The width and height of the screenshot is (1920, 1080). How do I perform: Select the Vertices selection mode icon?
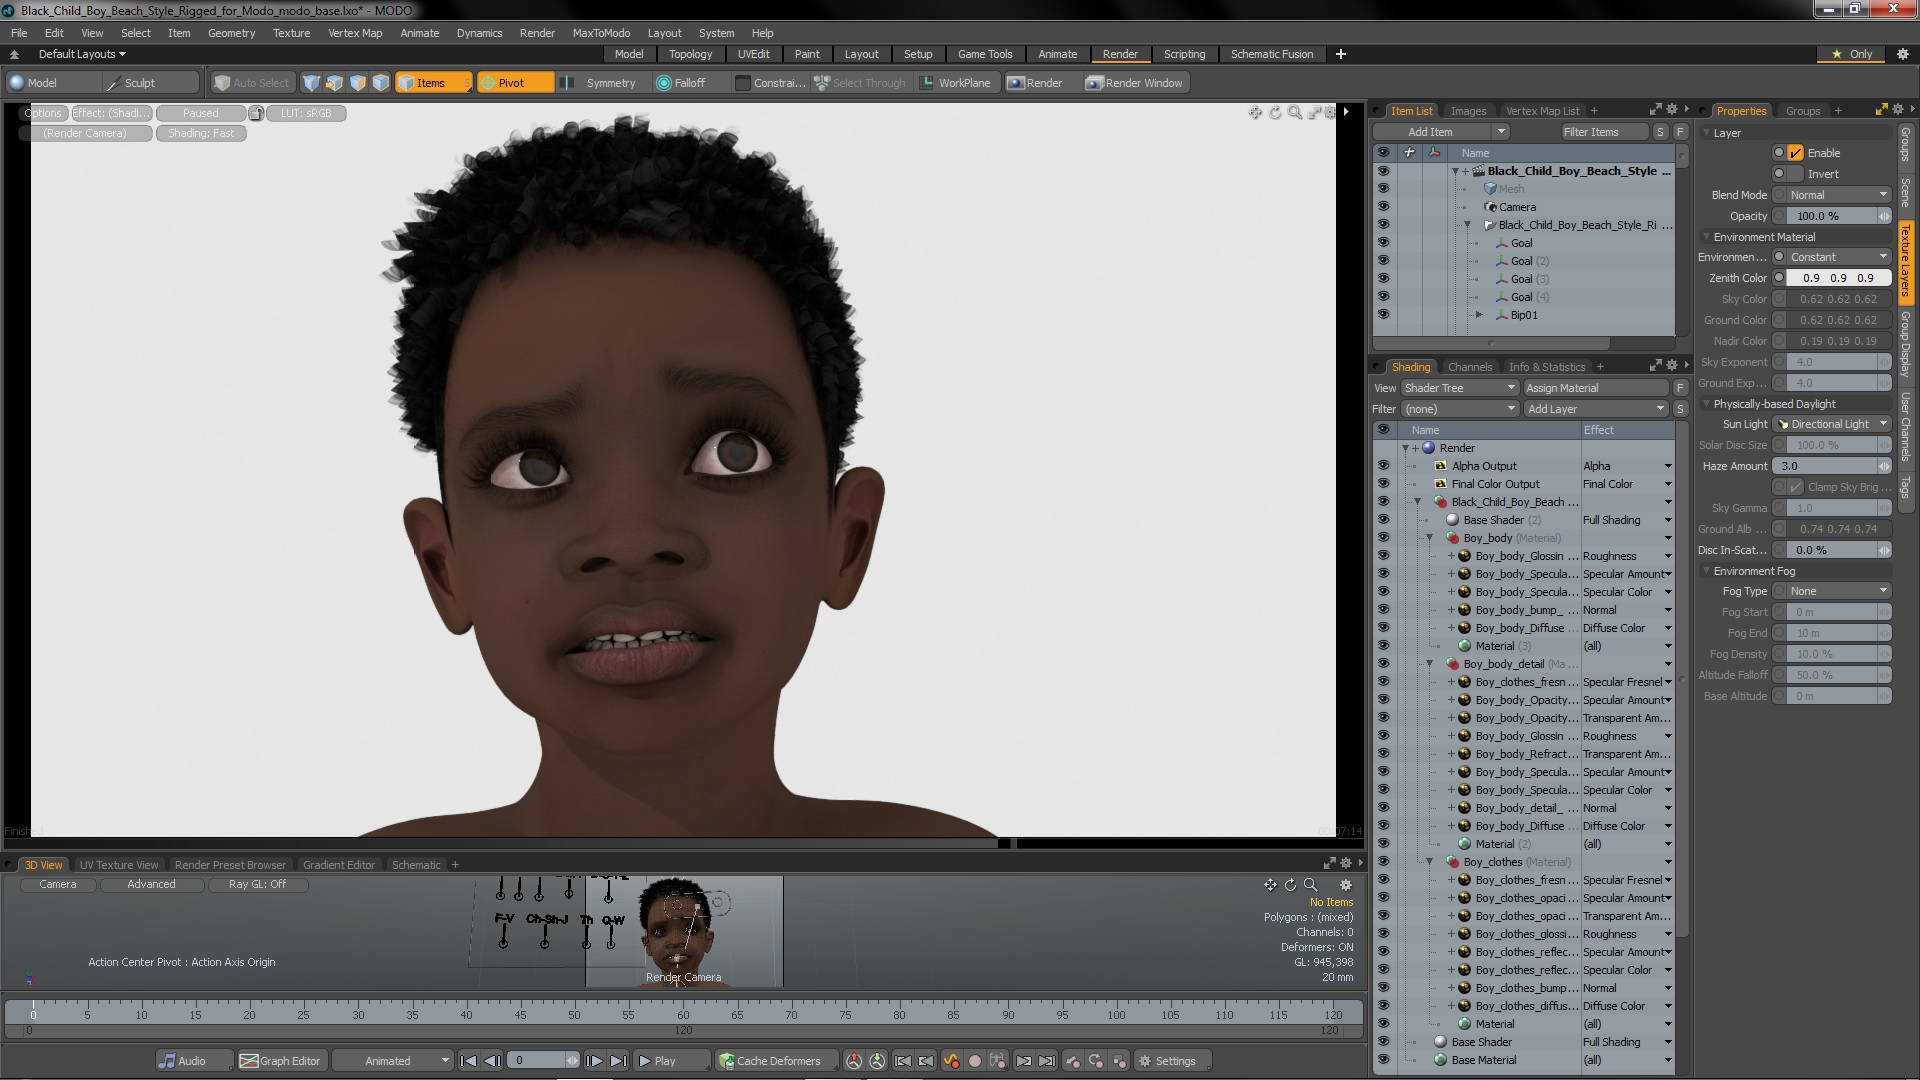tap(312, 83)
